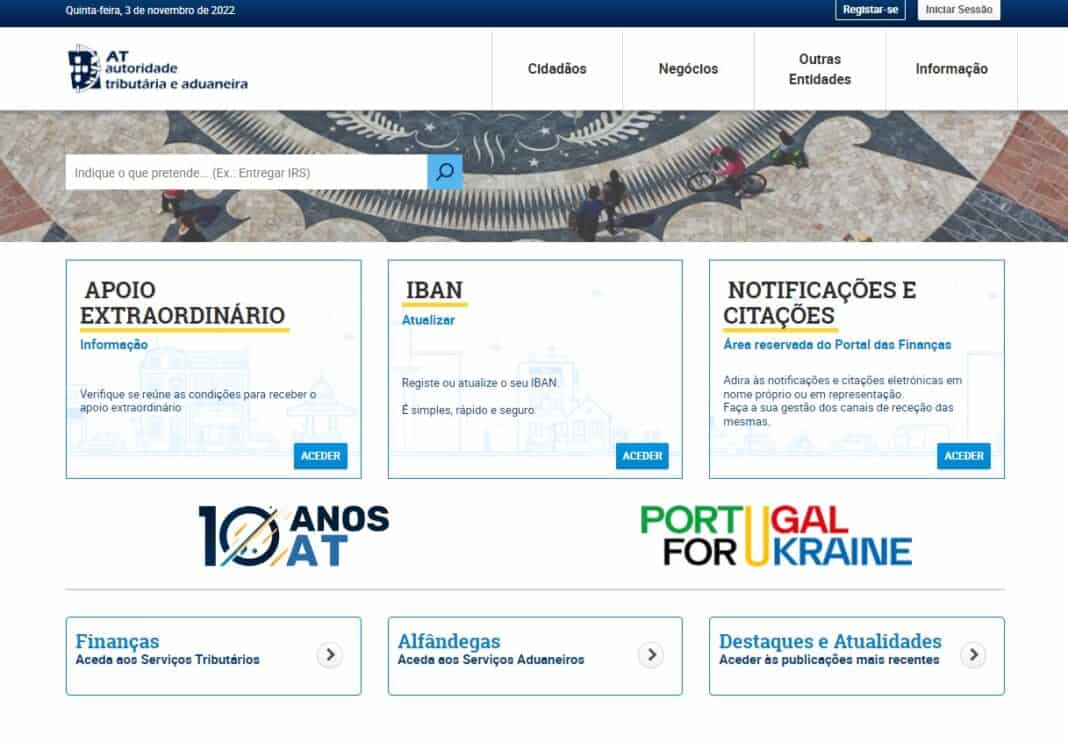The height and width of the screenshot is (750, 1068).
Task: Open the Portugal for Ukraine banner
Action: pos(776,536)
